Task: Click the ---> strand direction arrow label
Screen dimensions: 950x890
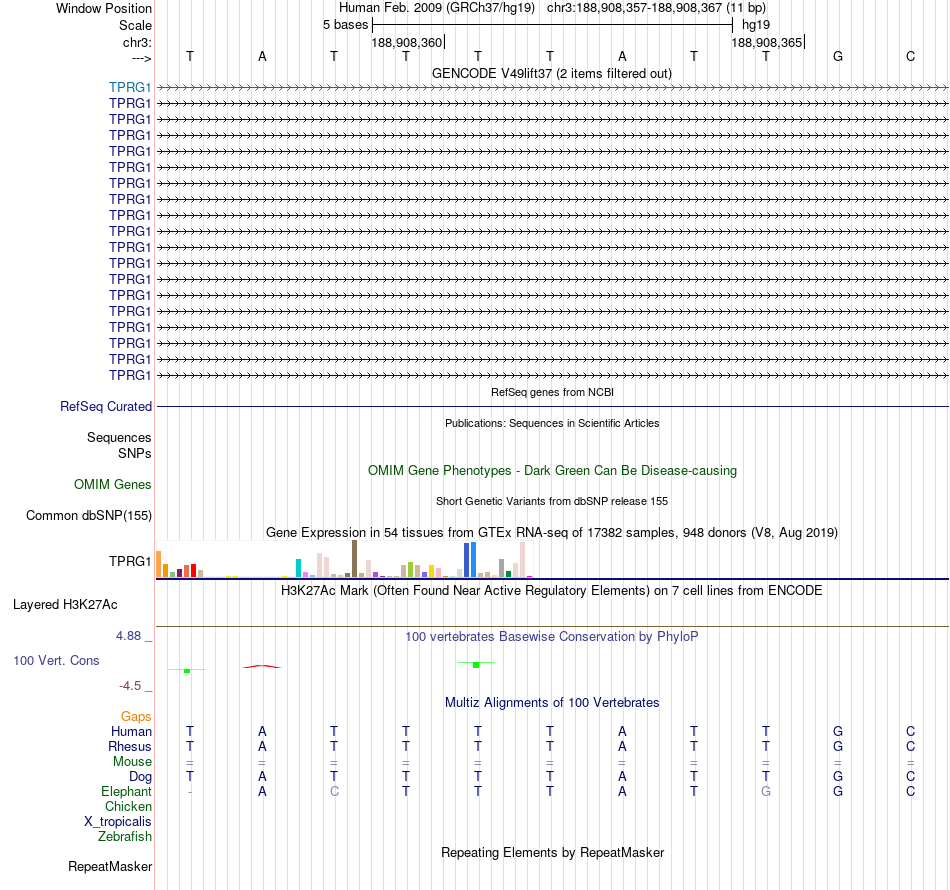Action: tap(141, 58)
